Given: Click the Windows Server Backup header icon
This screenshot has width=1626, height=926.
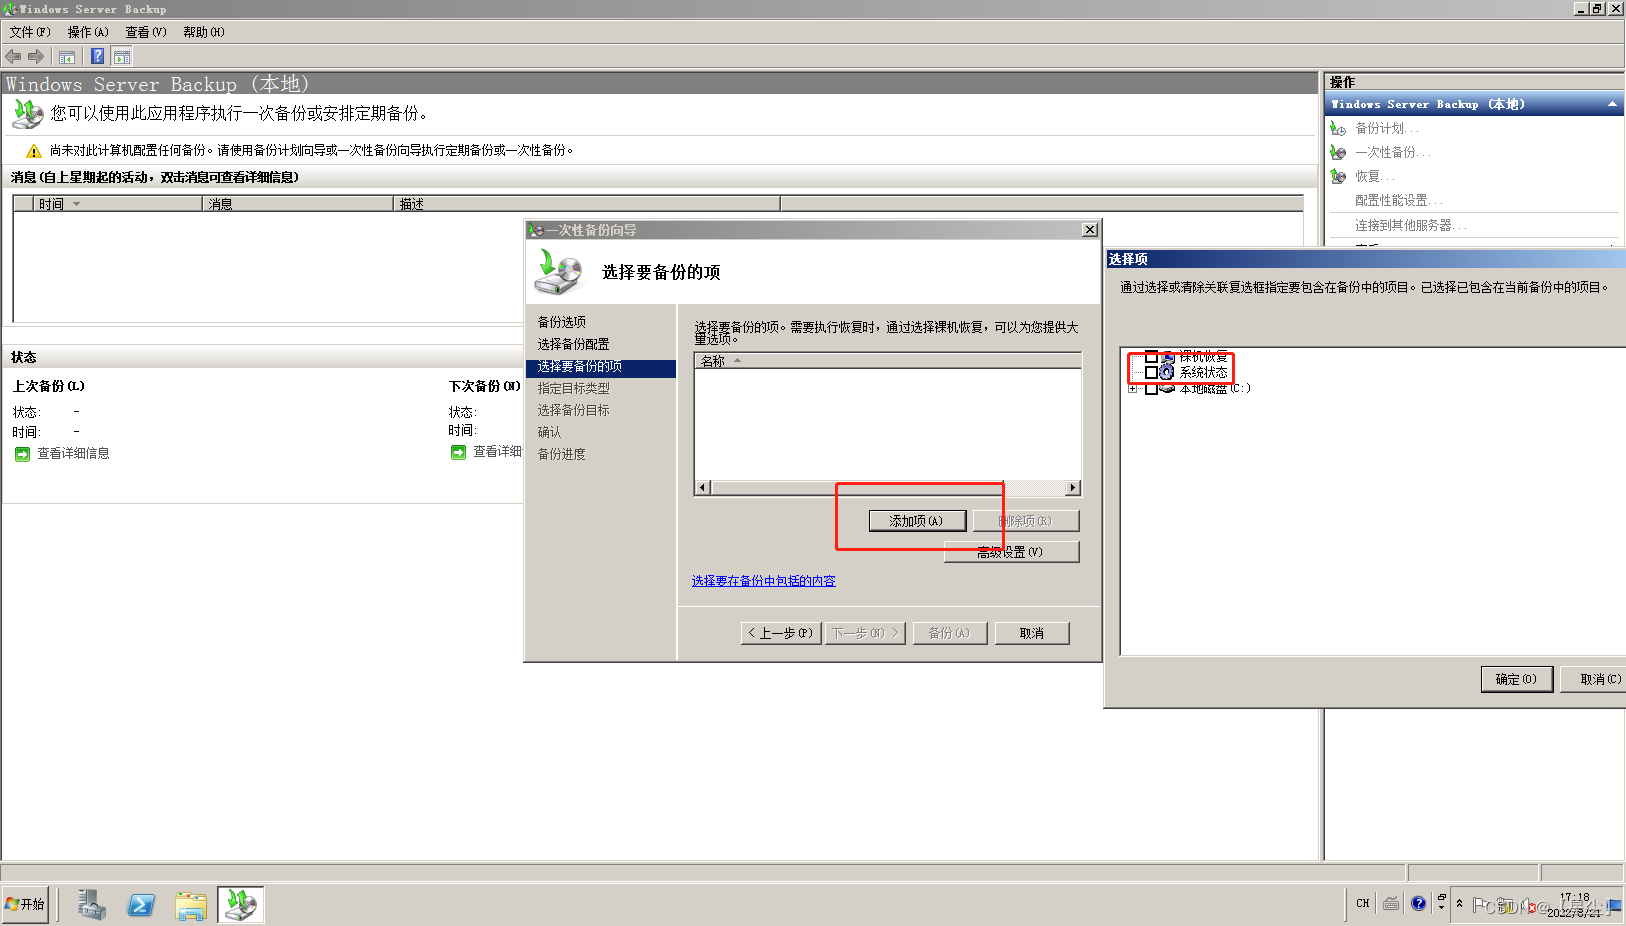Looking at the screenshot, I should click(x=28, y=114).
